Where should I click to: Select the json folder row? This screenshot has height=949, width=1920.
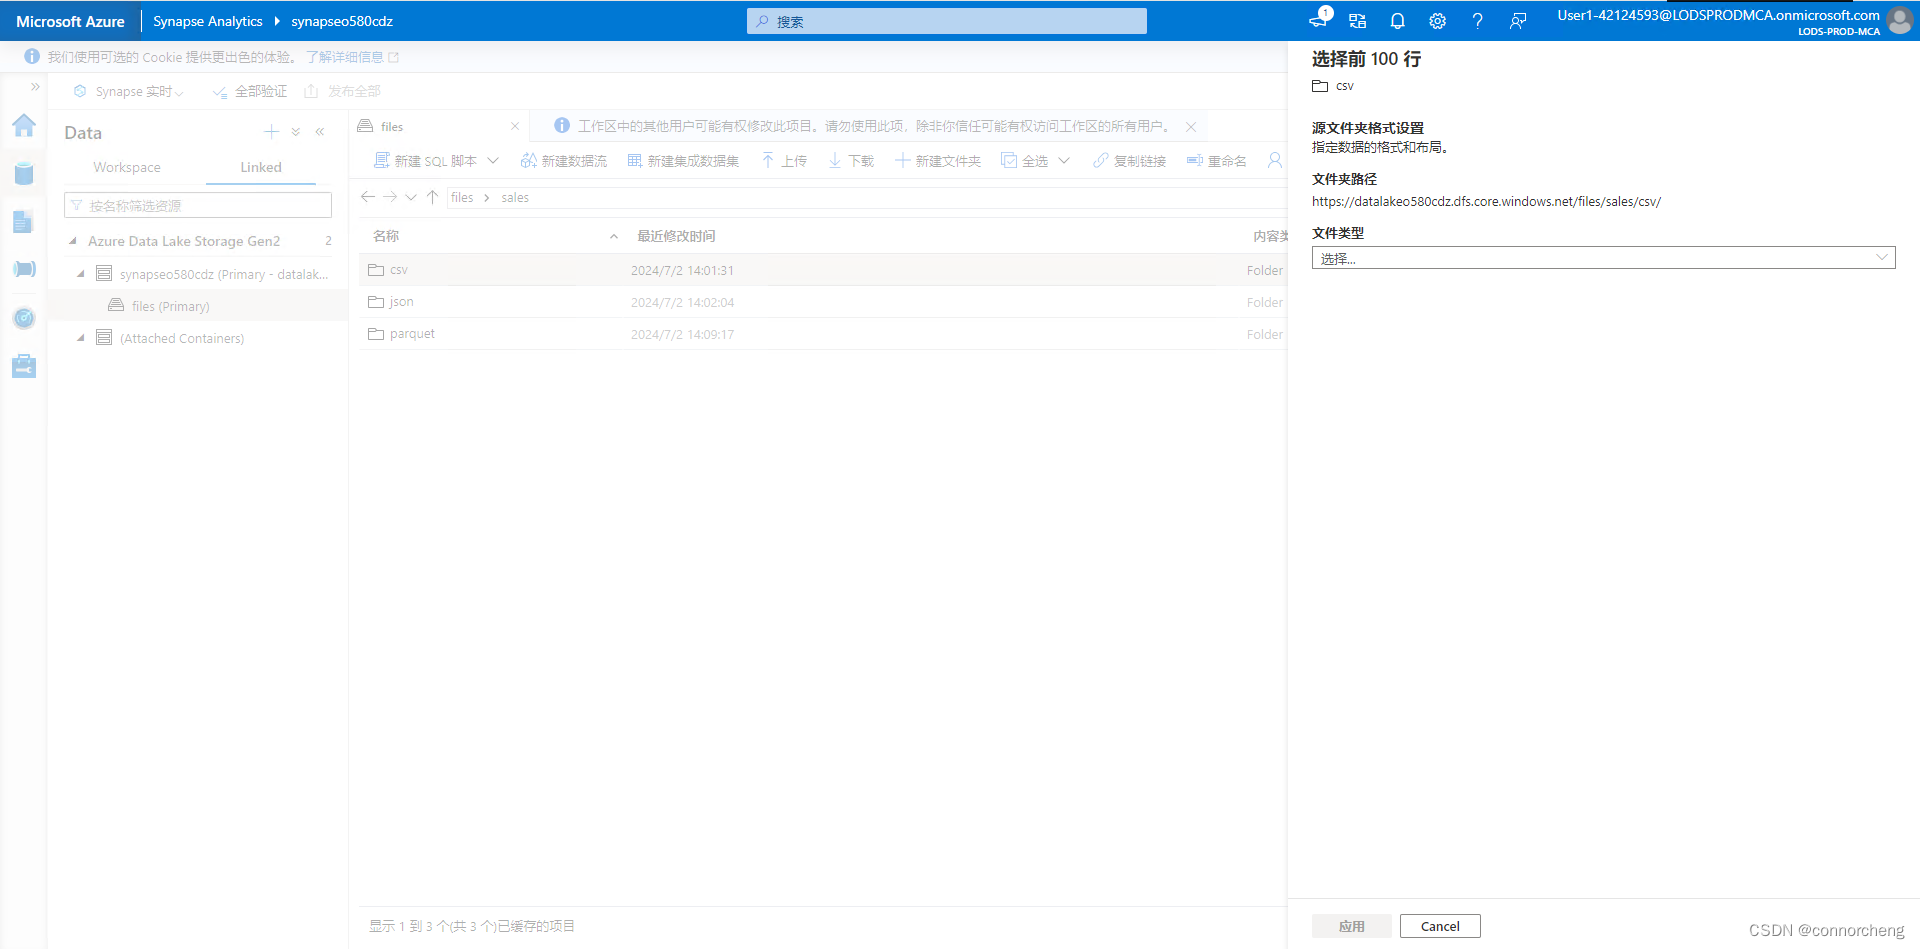pos(823,302)
